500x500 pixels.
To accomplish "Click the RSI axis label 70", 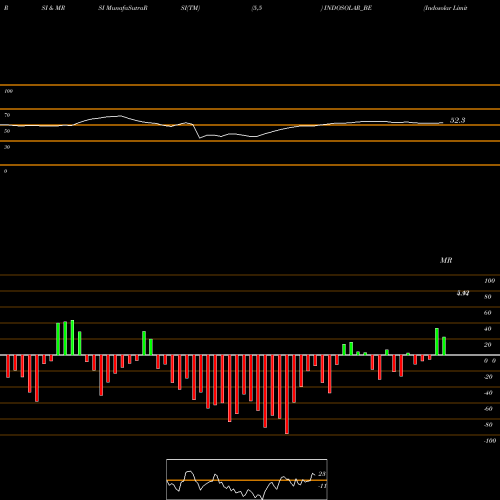I will coord(7,115).
